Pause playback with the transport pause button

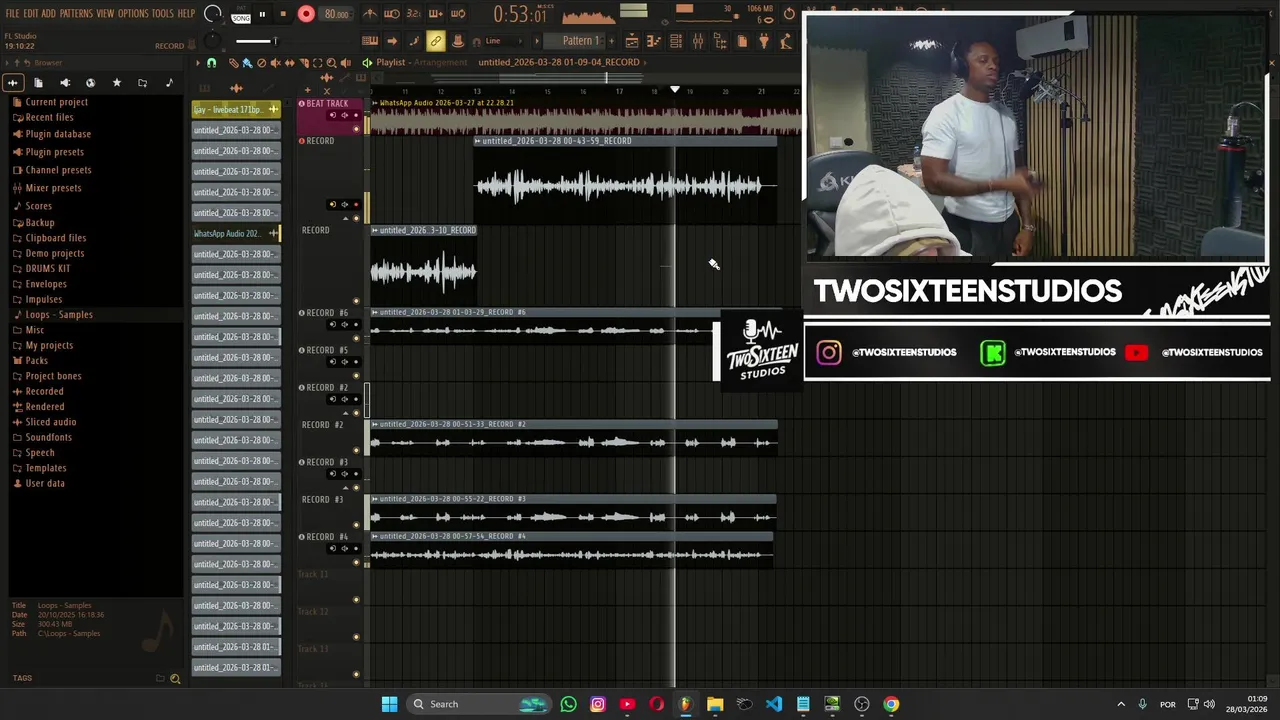(x=262, y=14)
